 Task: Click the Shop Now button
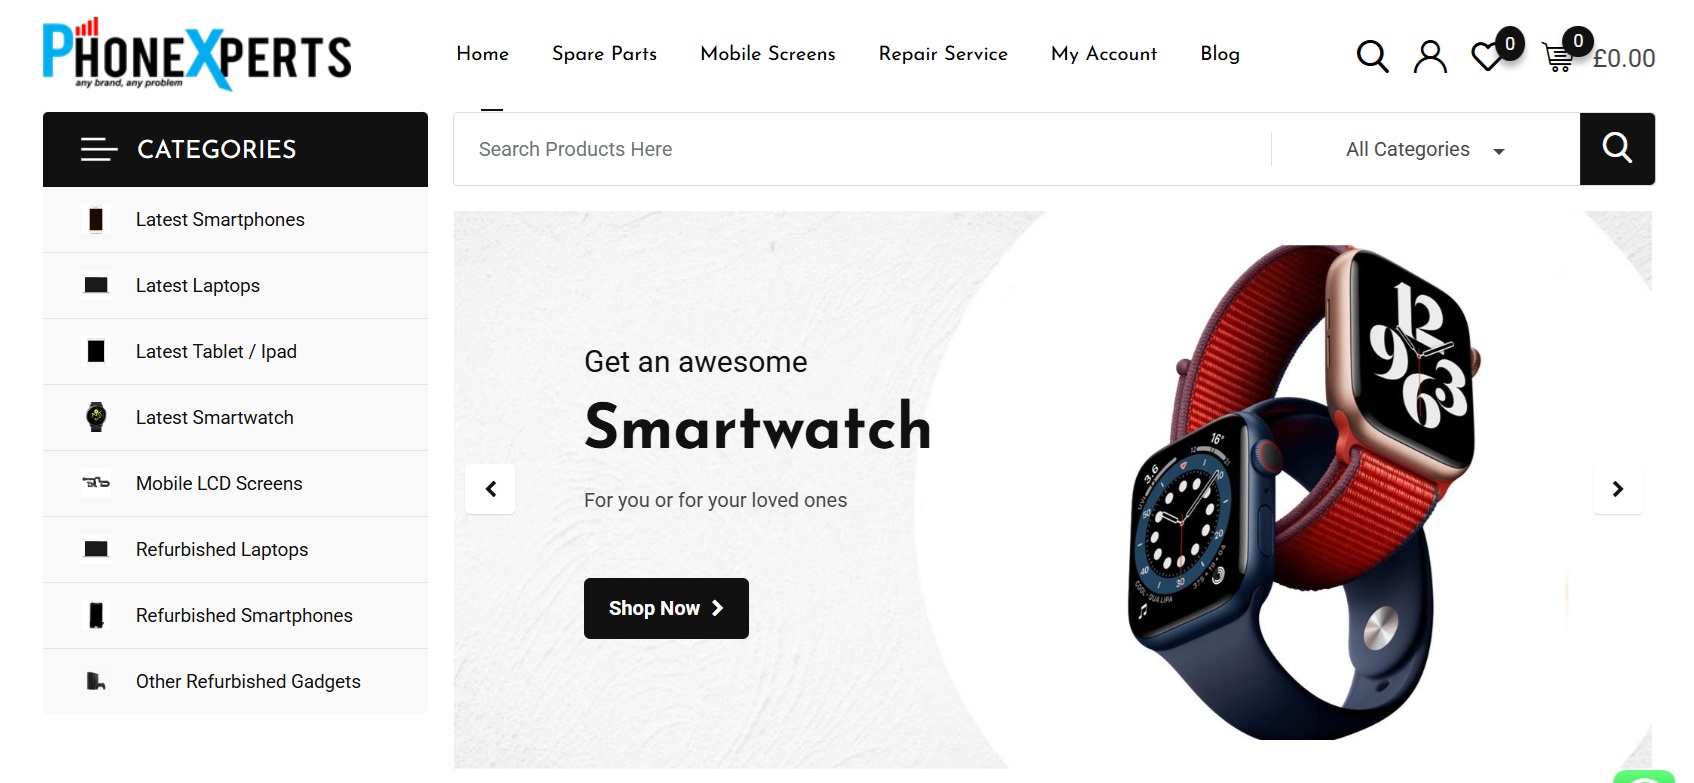666,608
